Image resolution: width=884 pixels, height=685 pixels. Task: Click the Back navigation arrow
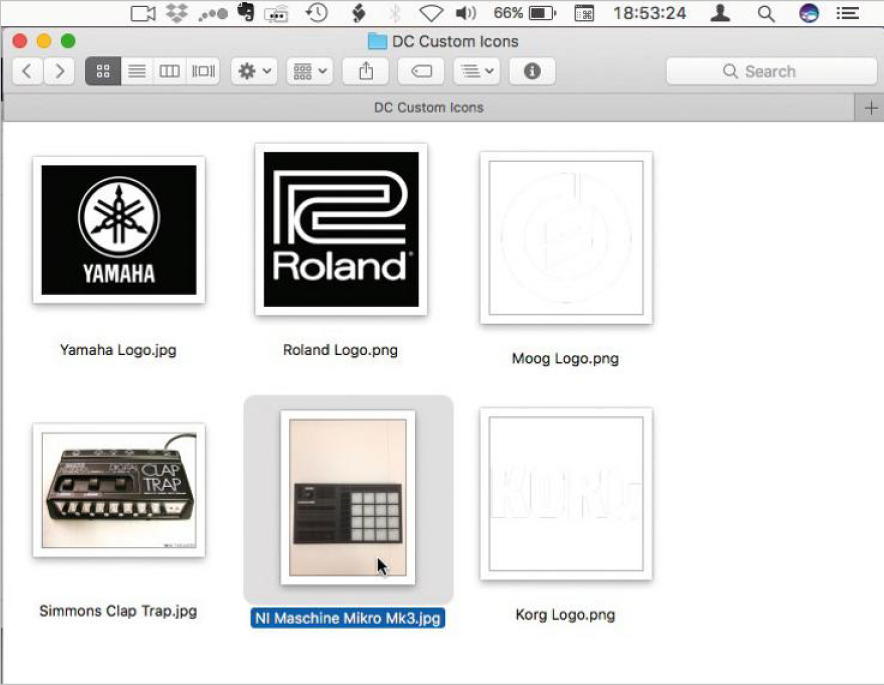click(27, 71)
